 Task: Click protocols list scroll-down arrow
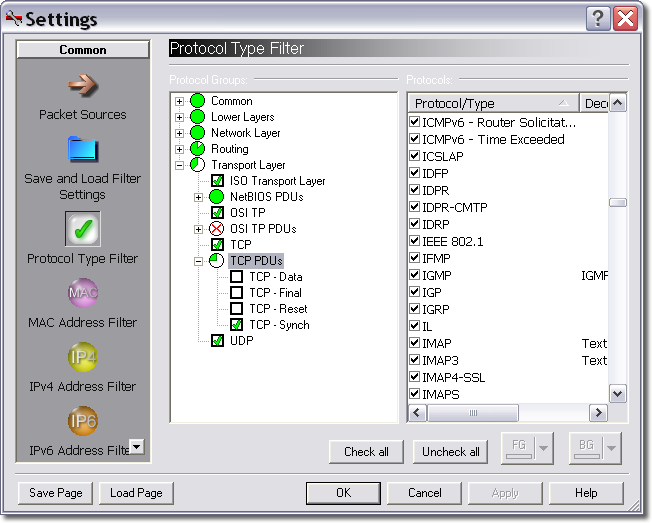[x=618, y=394]
